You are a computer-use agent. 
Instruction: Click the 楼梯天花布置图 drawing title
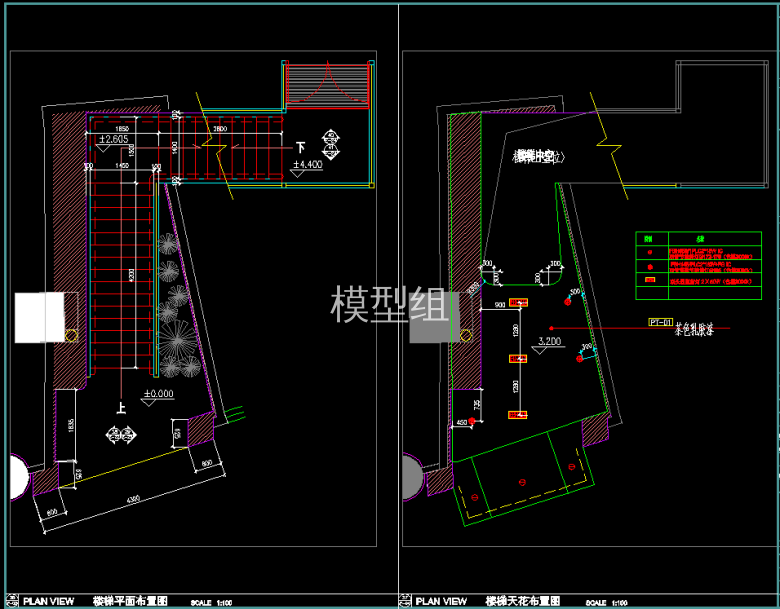click(522, 602)
